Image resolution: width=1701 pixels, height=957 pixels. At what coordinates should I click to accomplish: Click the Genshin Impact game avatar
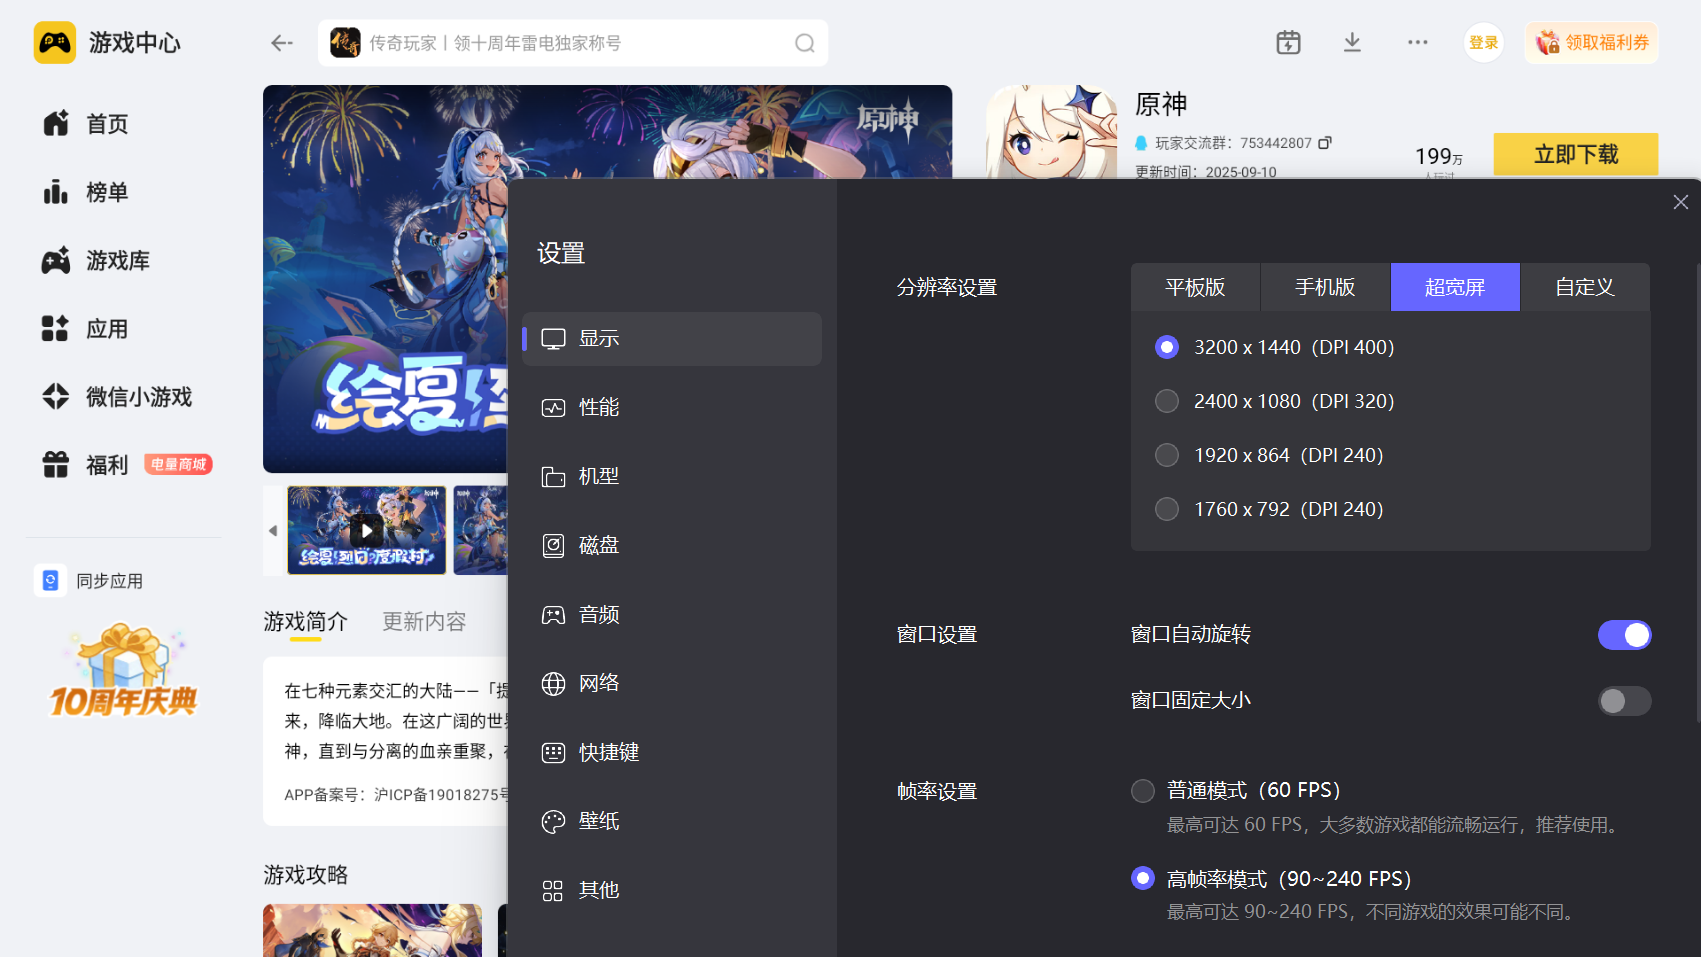click(x=1051, y=132)
